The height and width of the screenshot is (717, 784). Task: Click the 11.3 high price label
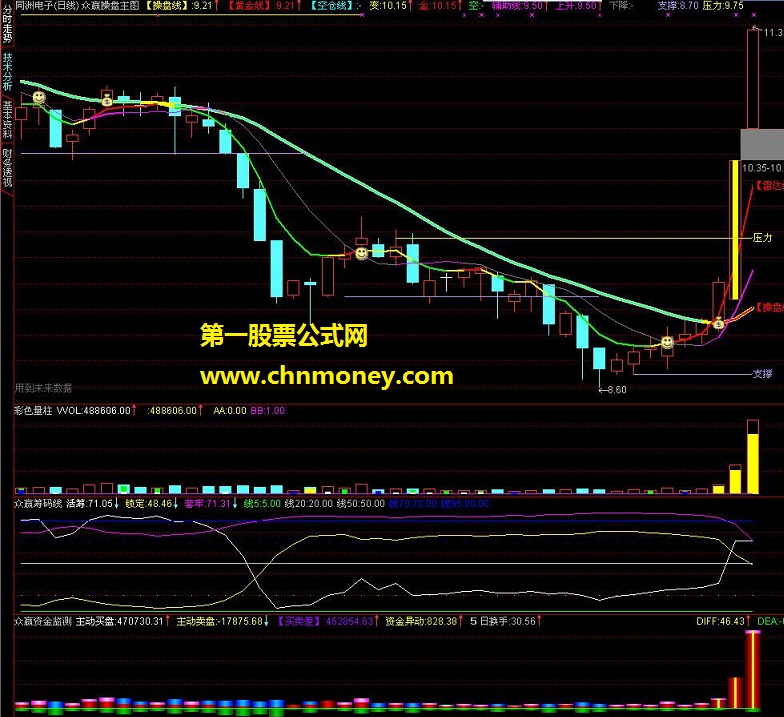click(773, 33)
